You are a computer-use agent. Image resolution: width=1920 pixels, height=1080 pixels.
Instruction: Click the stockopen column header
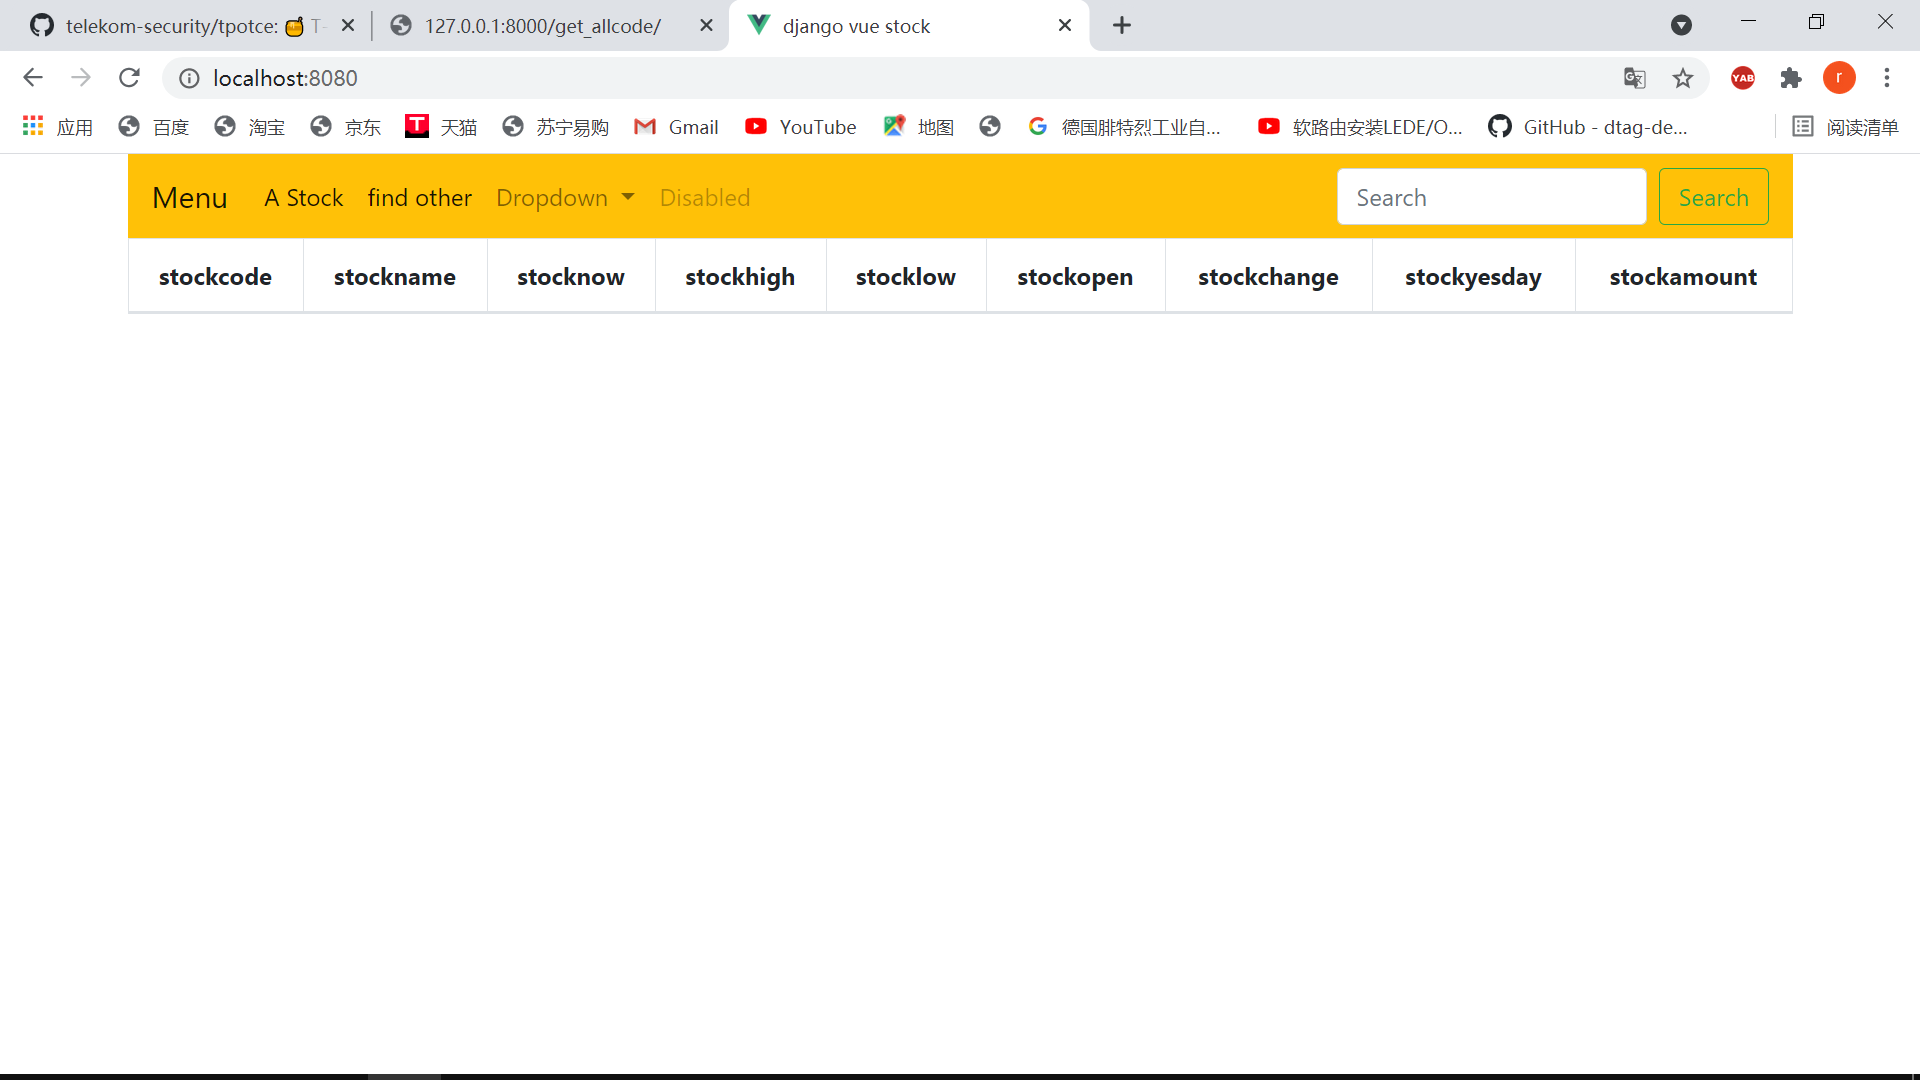(1075, 277)
